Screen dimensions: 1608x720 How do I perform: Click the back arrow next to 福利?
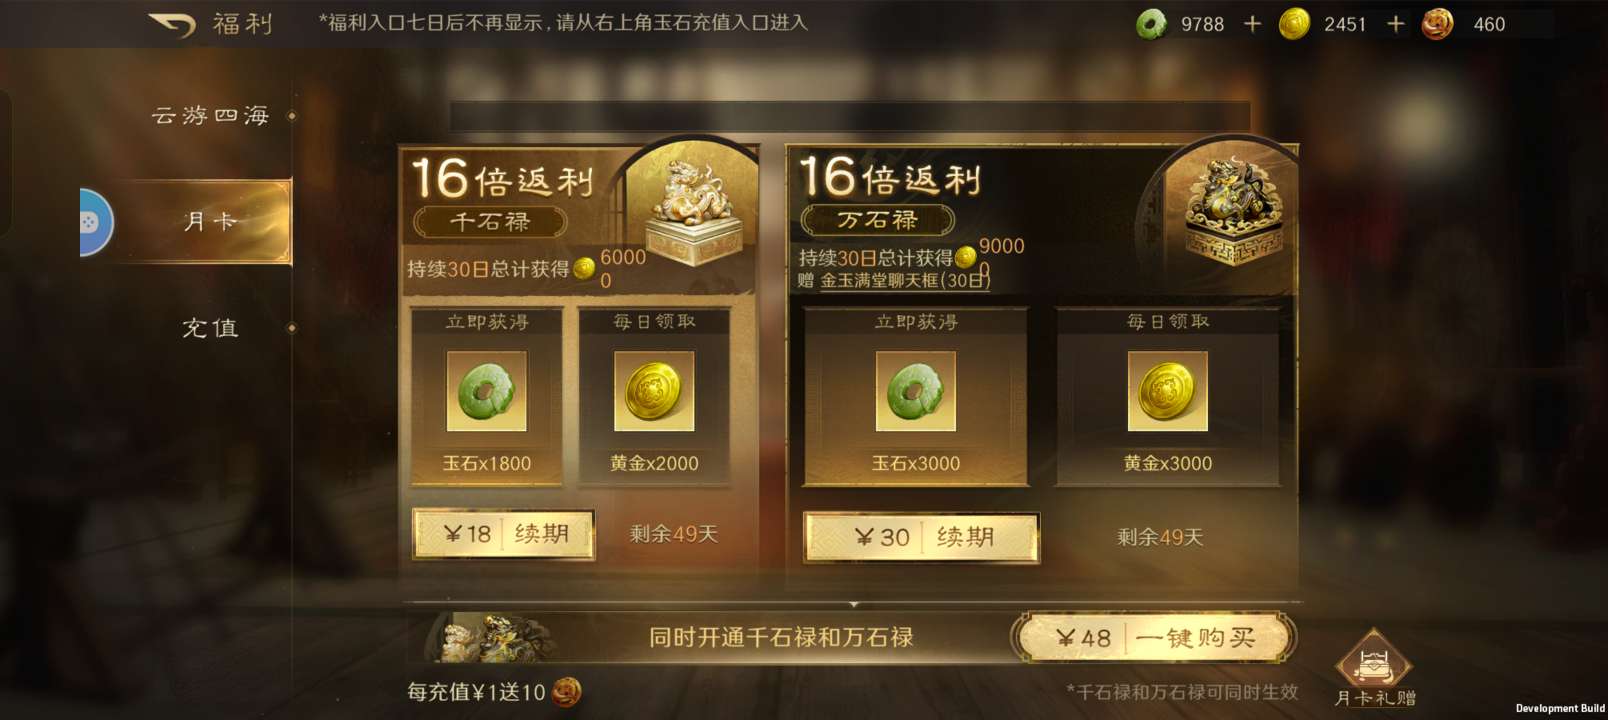171,24
